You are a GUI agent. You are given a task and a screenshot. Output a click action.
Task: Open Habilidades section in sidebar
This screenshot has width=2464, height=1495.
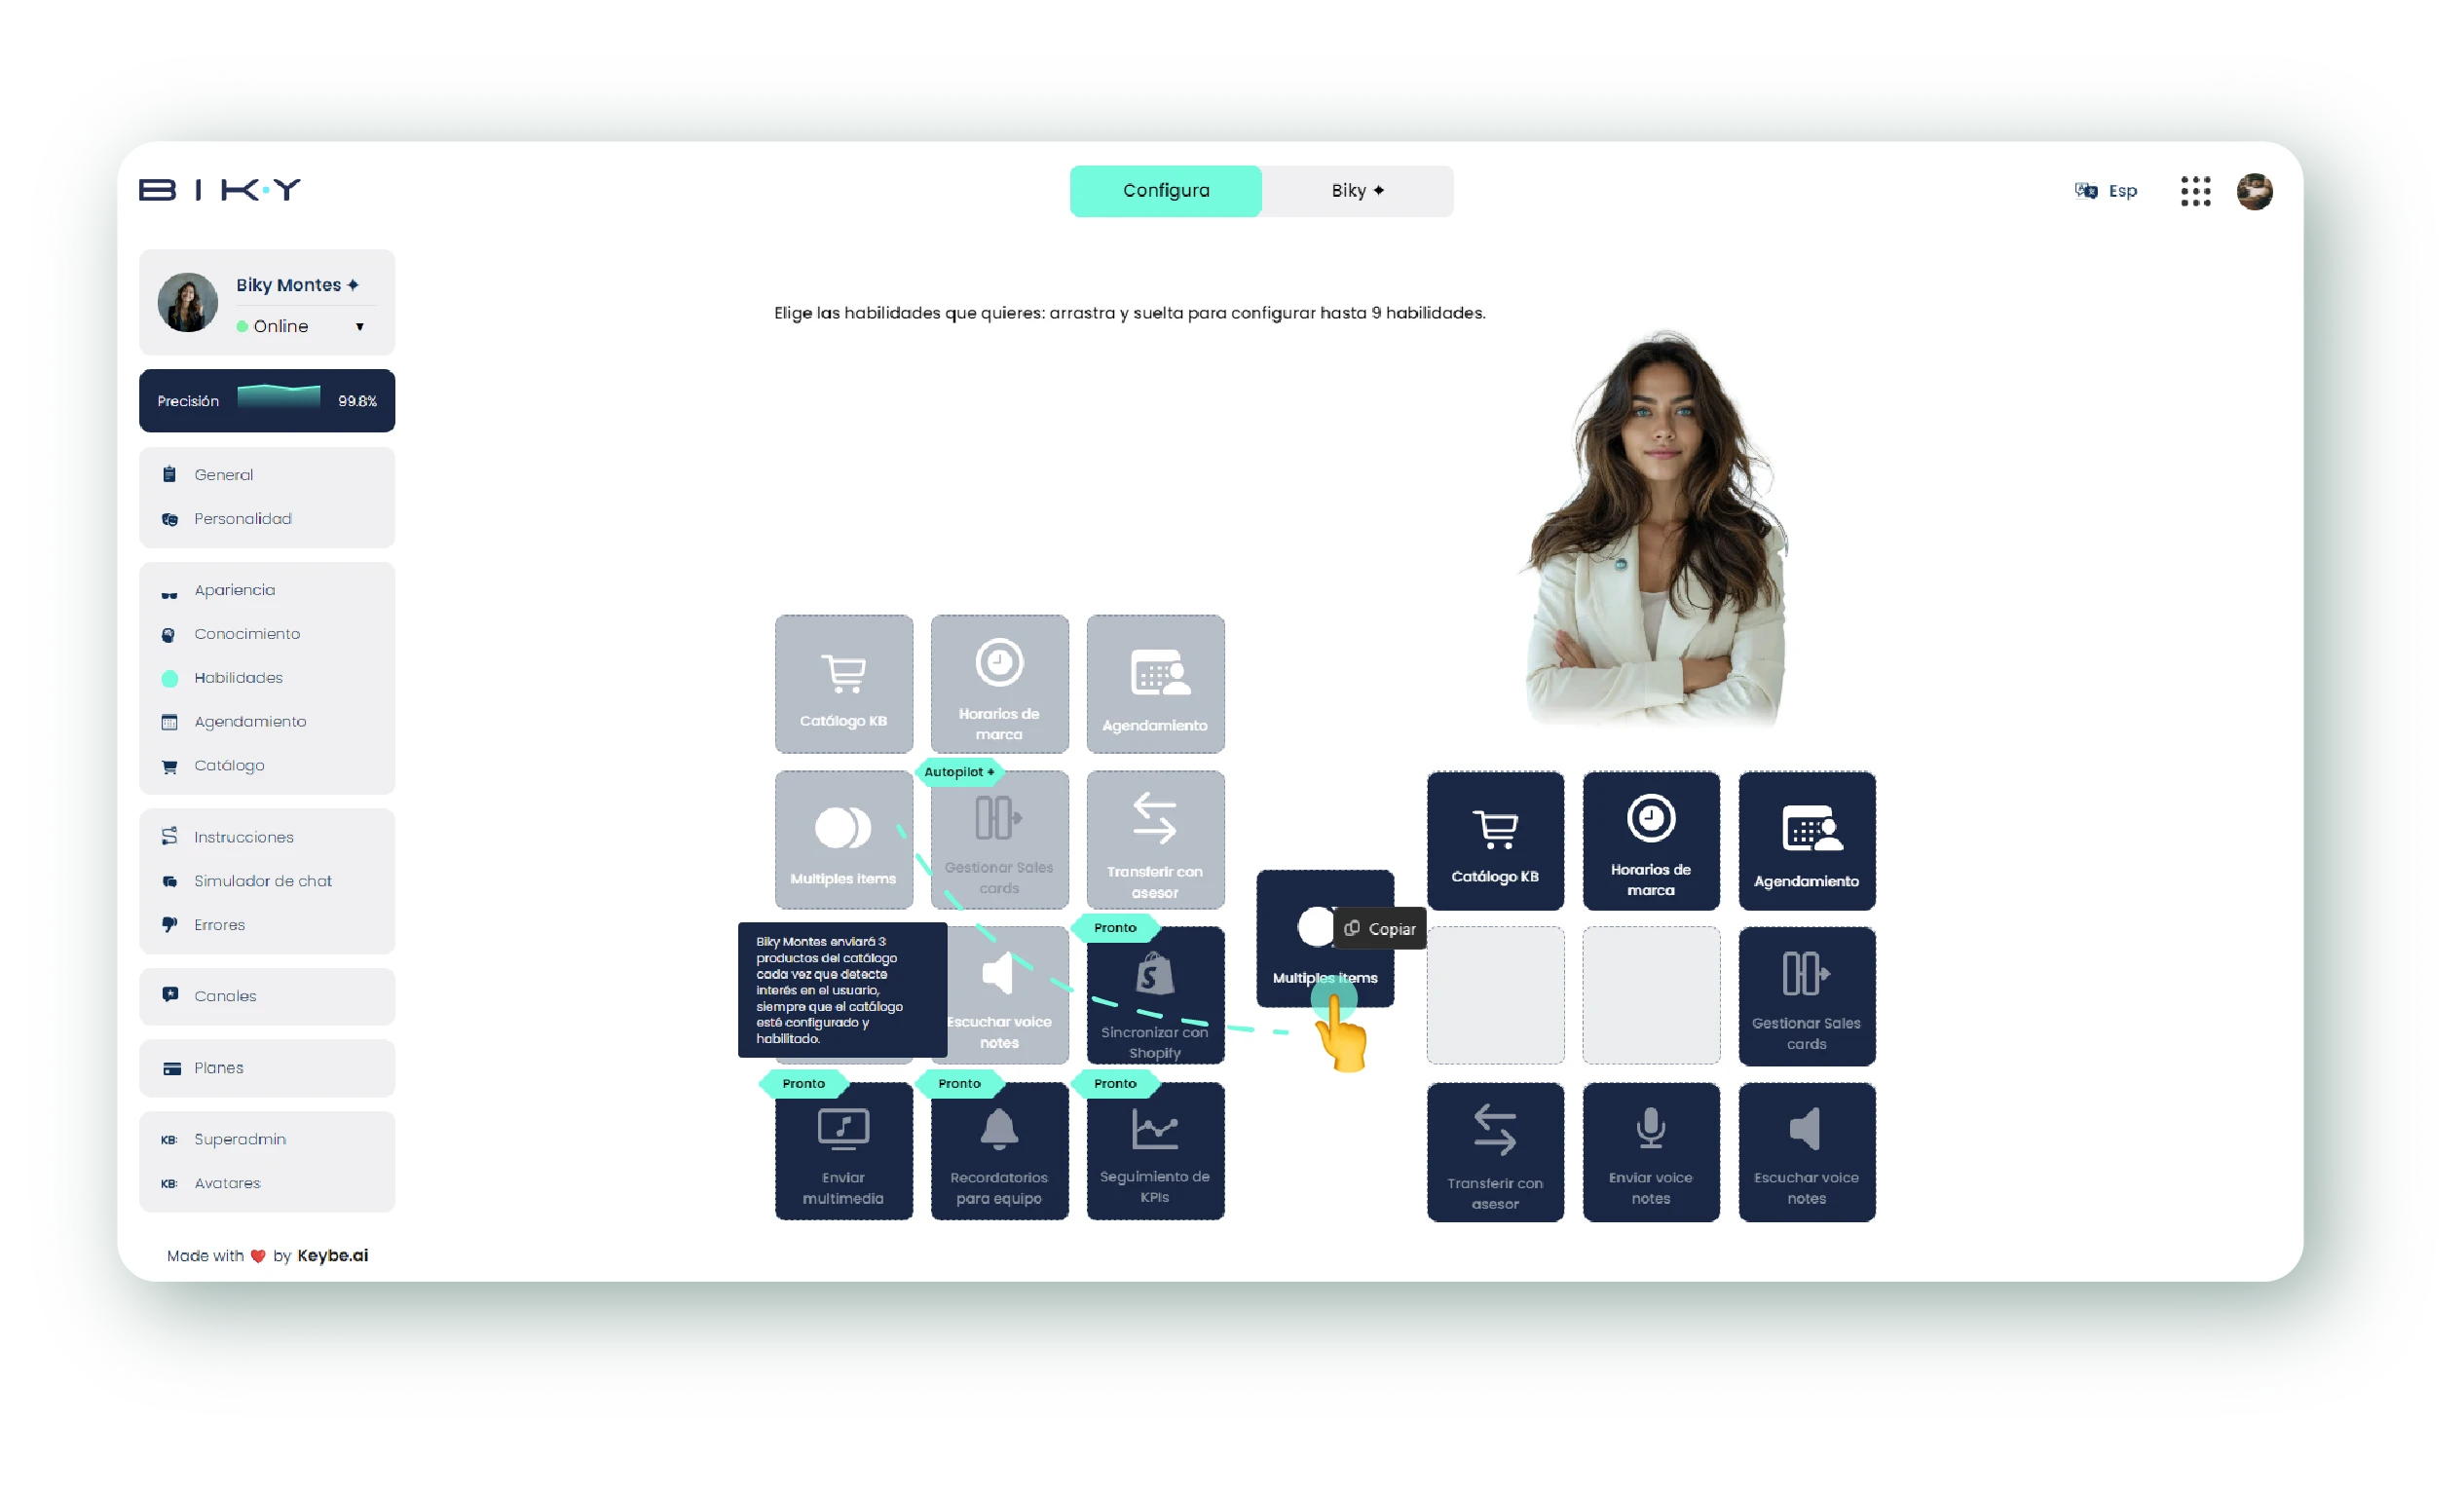[240, 676]
